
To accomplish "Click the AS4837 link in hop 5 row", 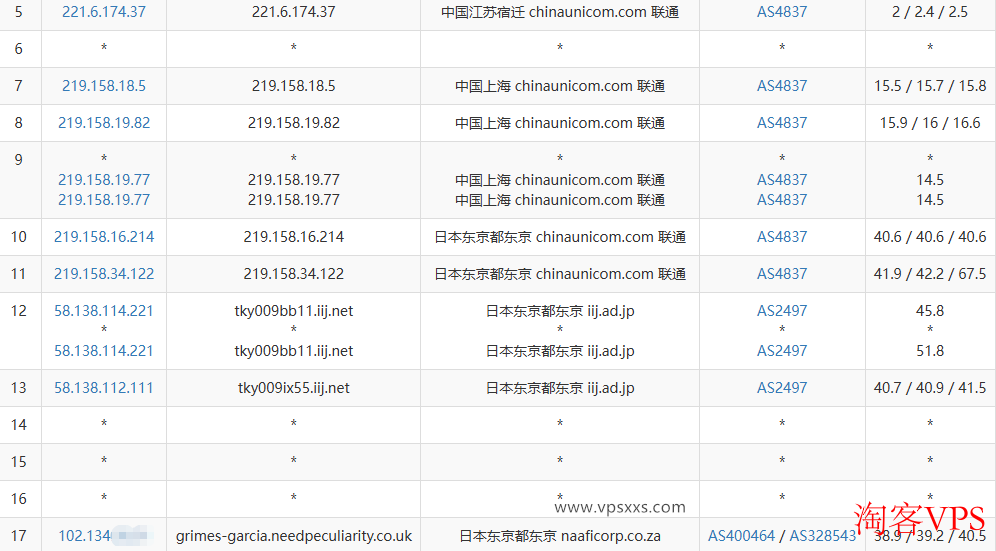I will [782, 12].
